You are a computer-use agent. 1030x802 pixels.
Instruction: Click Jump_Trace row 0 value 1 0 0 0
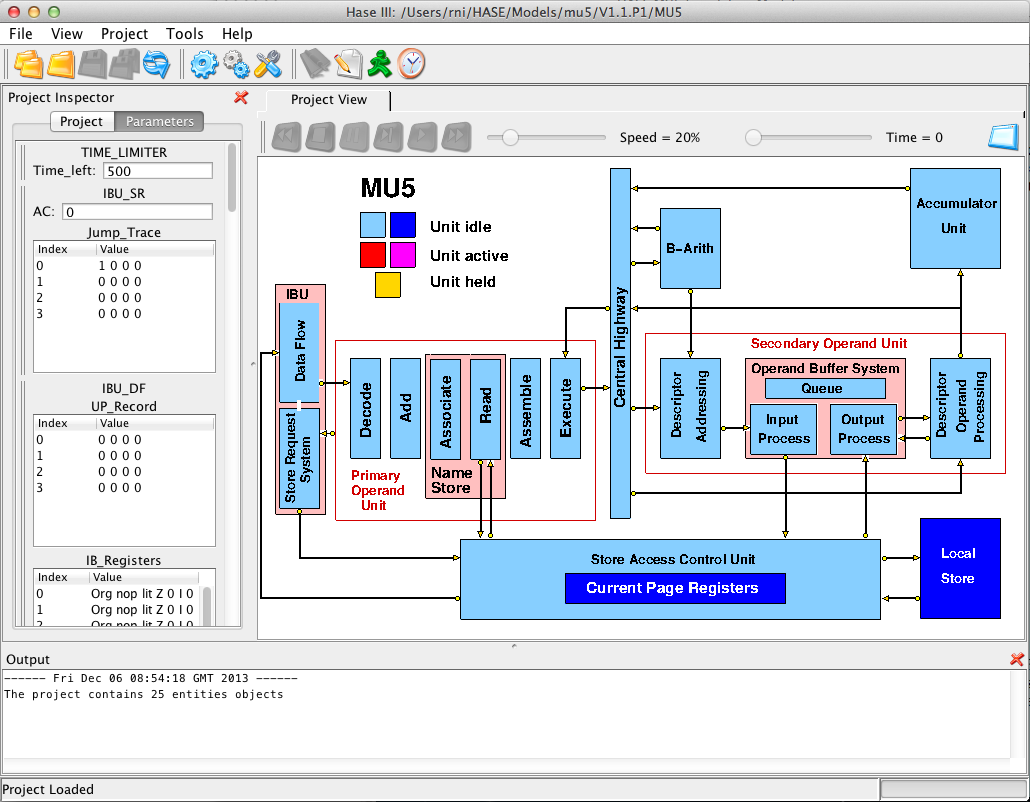coord(120,265)
